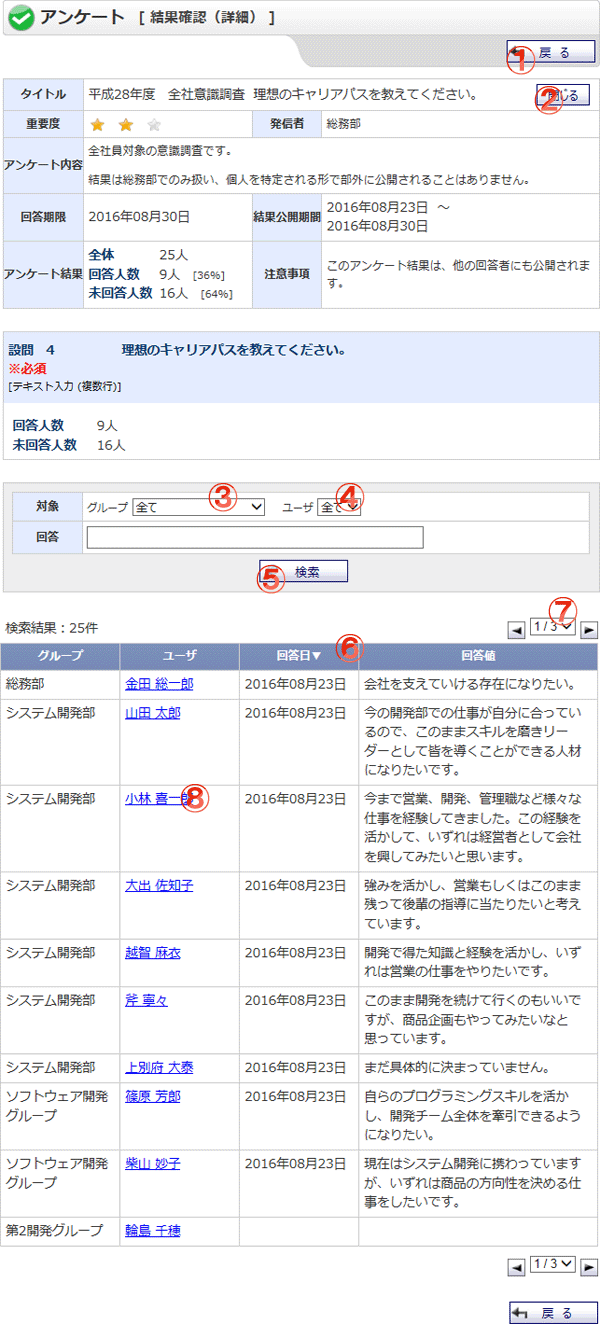This screenshot has width=600, height=1324.
Task: Click the second gold importance star
Action: pyautogui.click(x=126, y=125)
